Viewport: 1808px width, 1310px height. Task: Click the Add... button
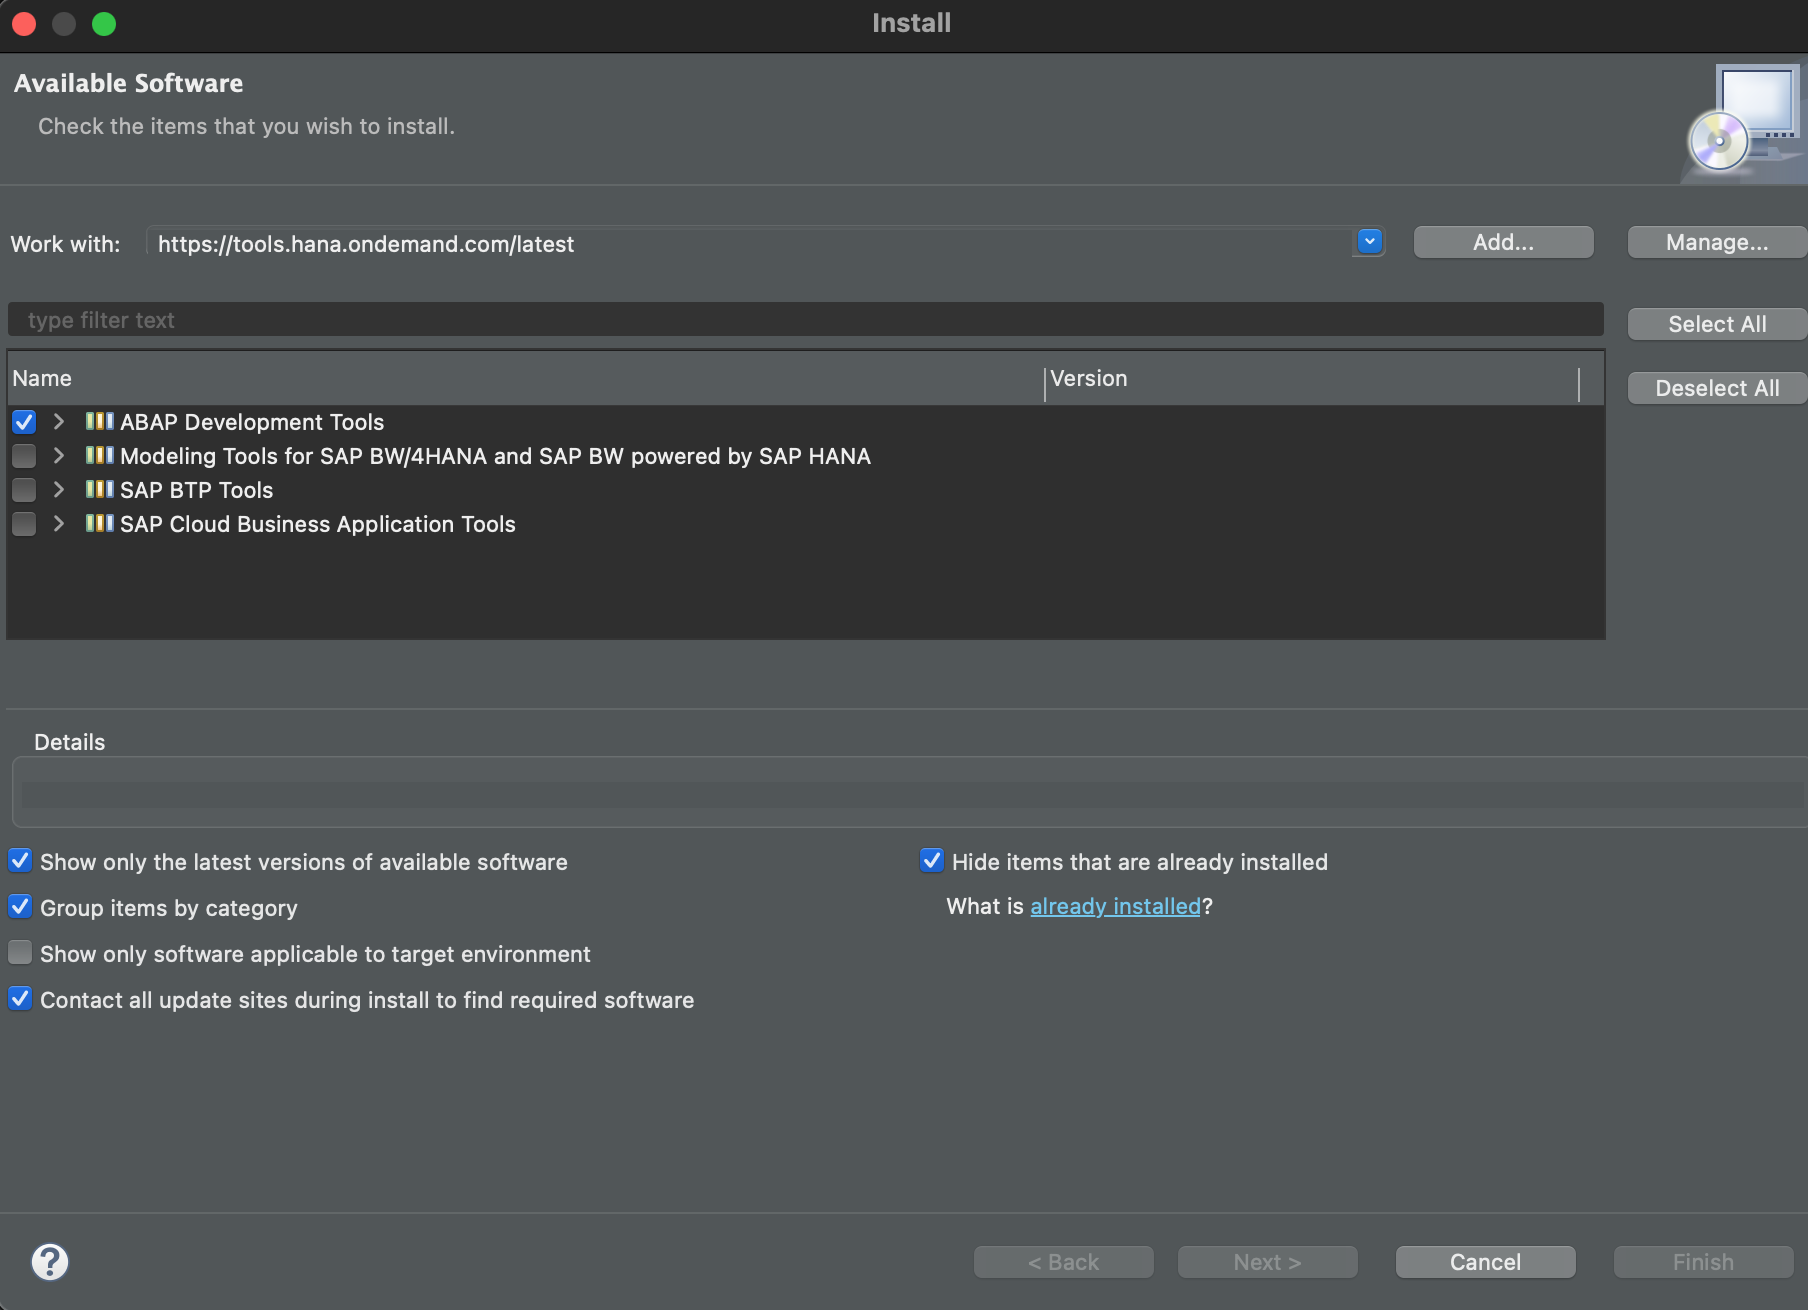click(1503, 242)
